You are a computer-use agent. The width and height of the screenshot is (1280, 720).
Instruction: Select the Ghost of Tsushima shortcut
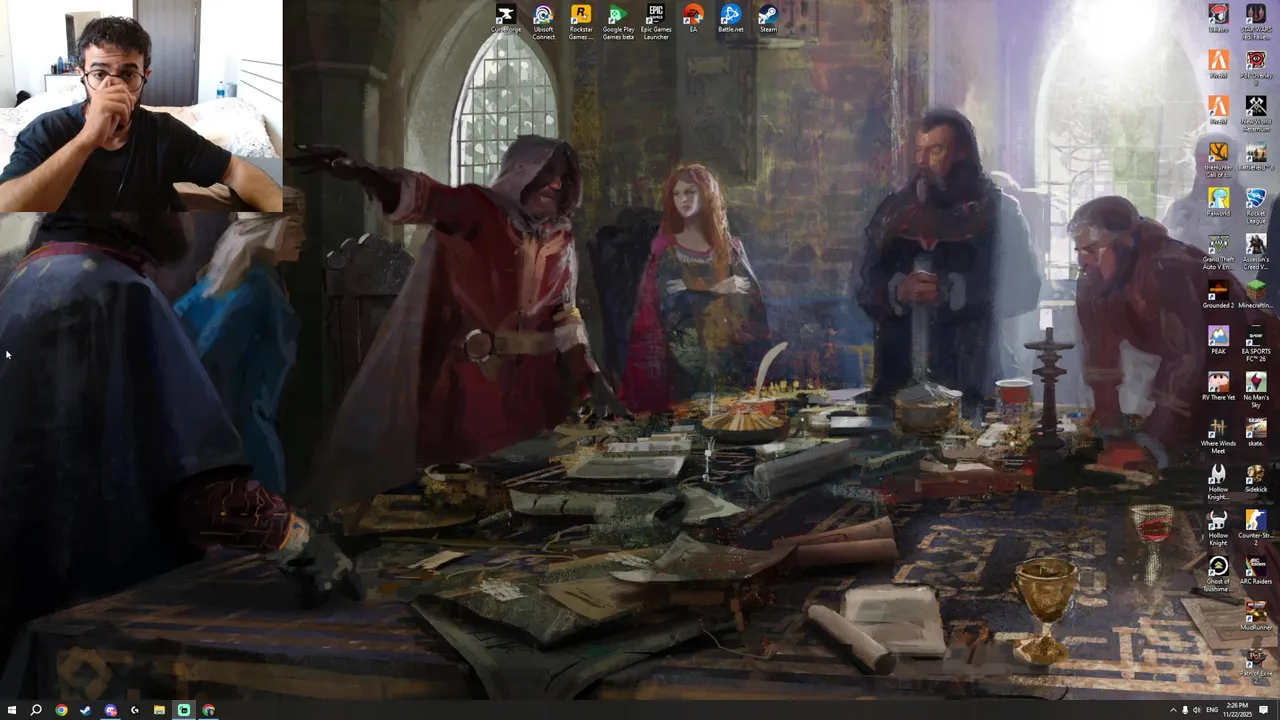pos(1218,574)
